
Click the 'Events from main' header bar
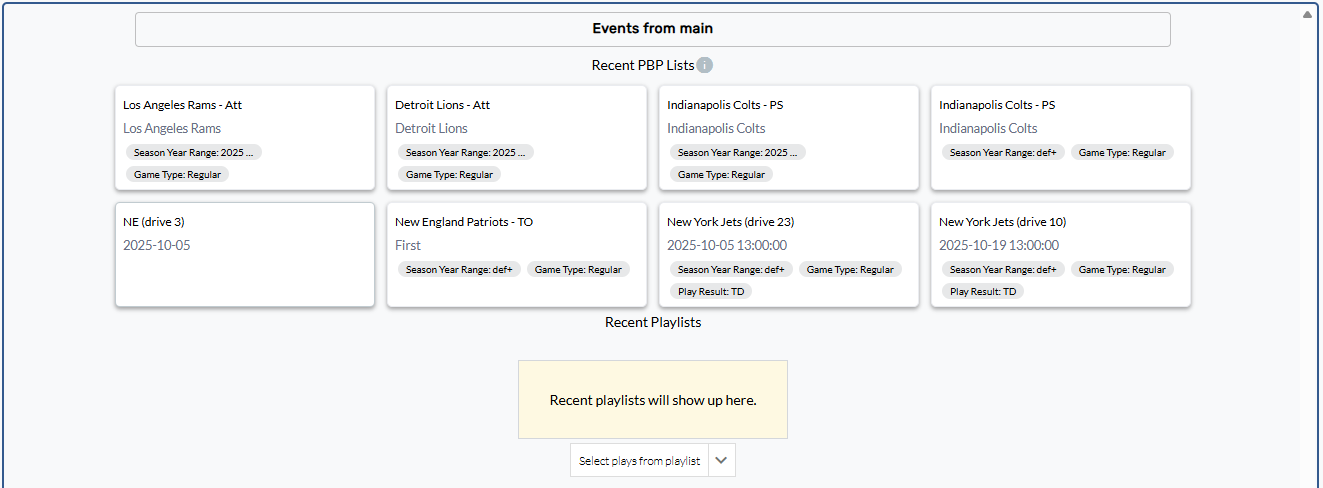[652, 29]
